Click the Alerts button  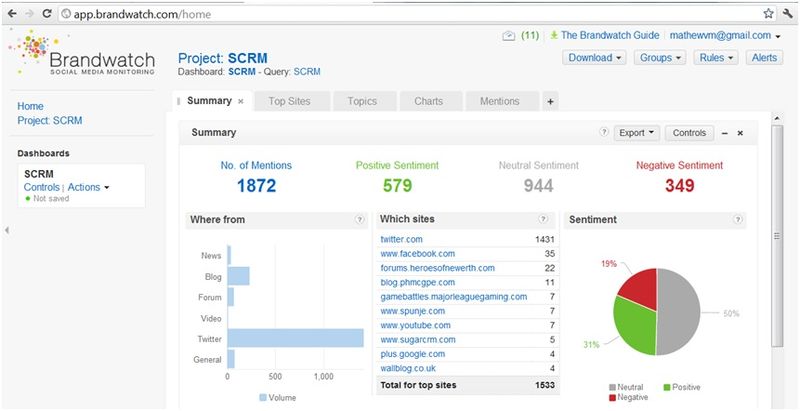[x=764, y=58]
